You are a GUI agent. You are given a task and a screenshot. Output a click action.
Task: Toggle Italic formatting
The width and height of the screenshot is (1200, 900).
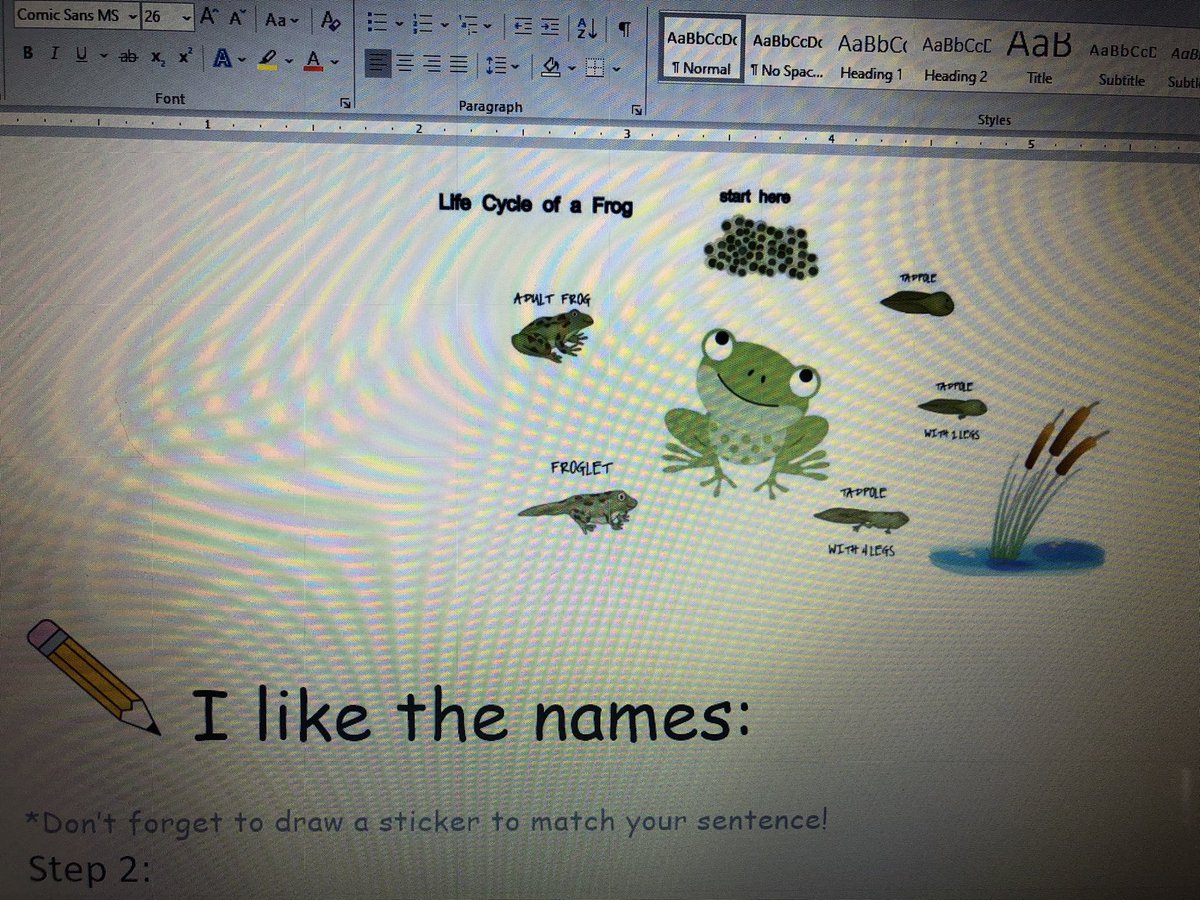tap(53, 54)
